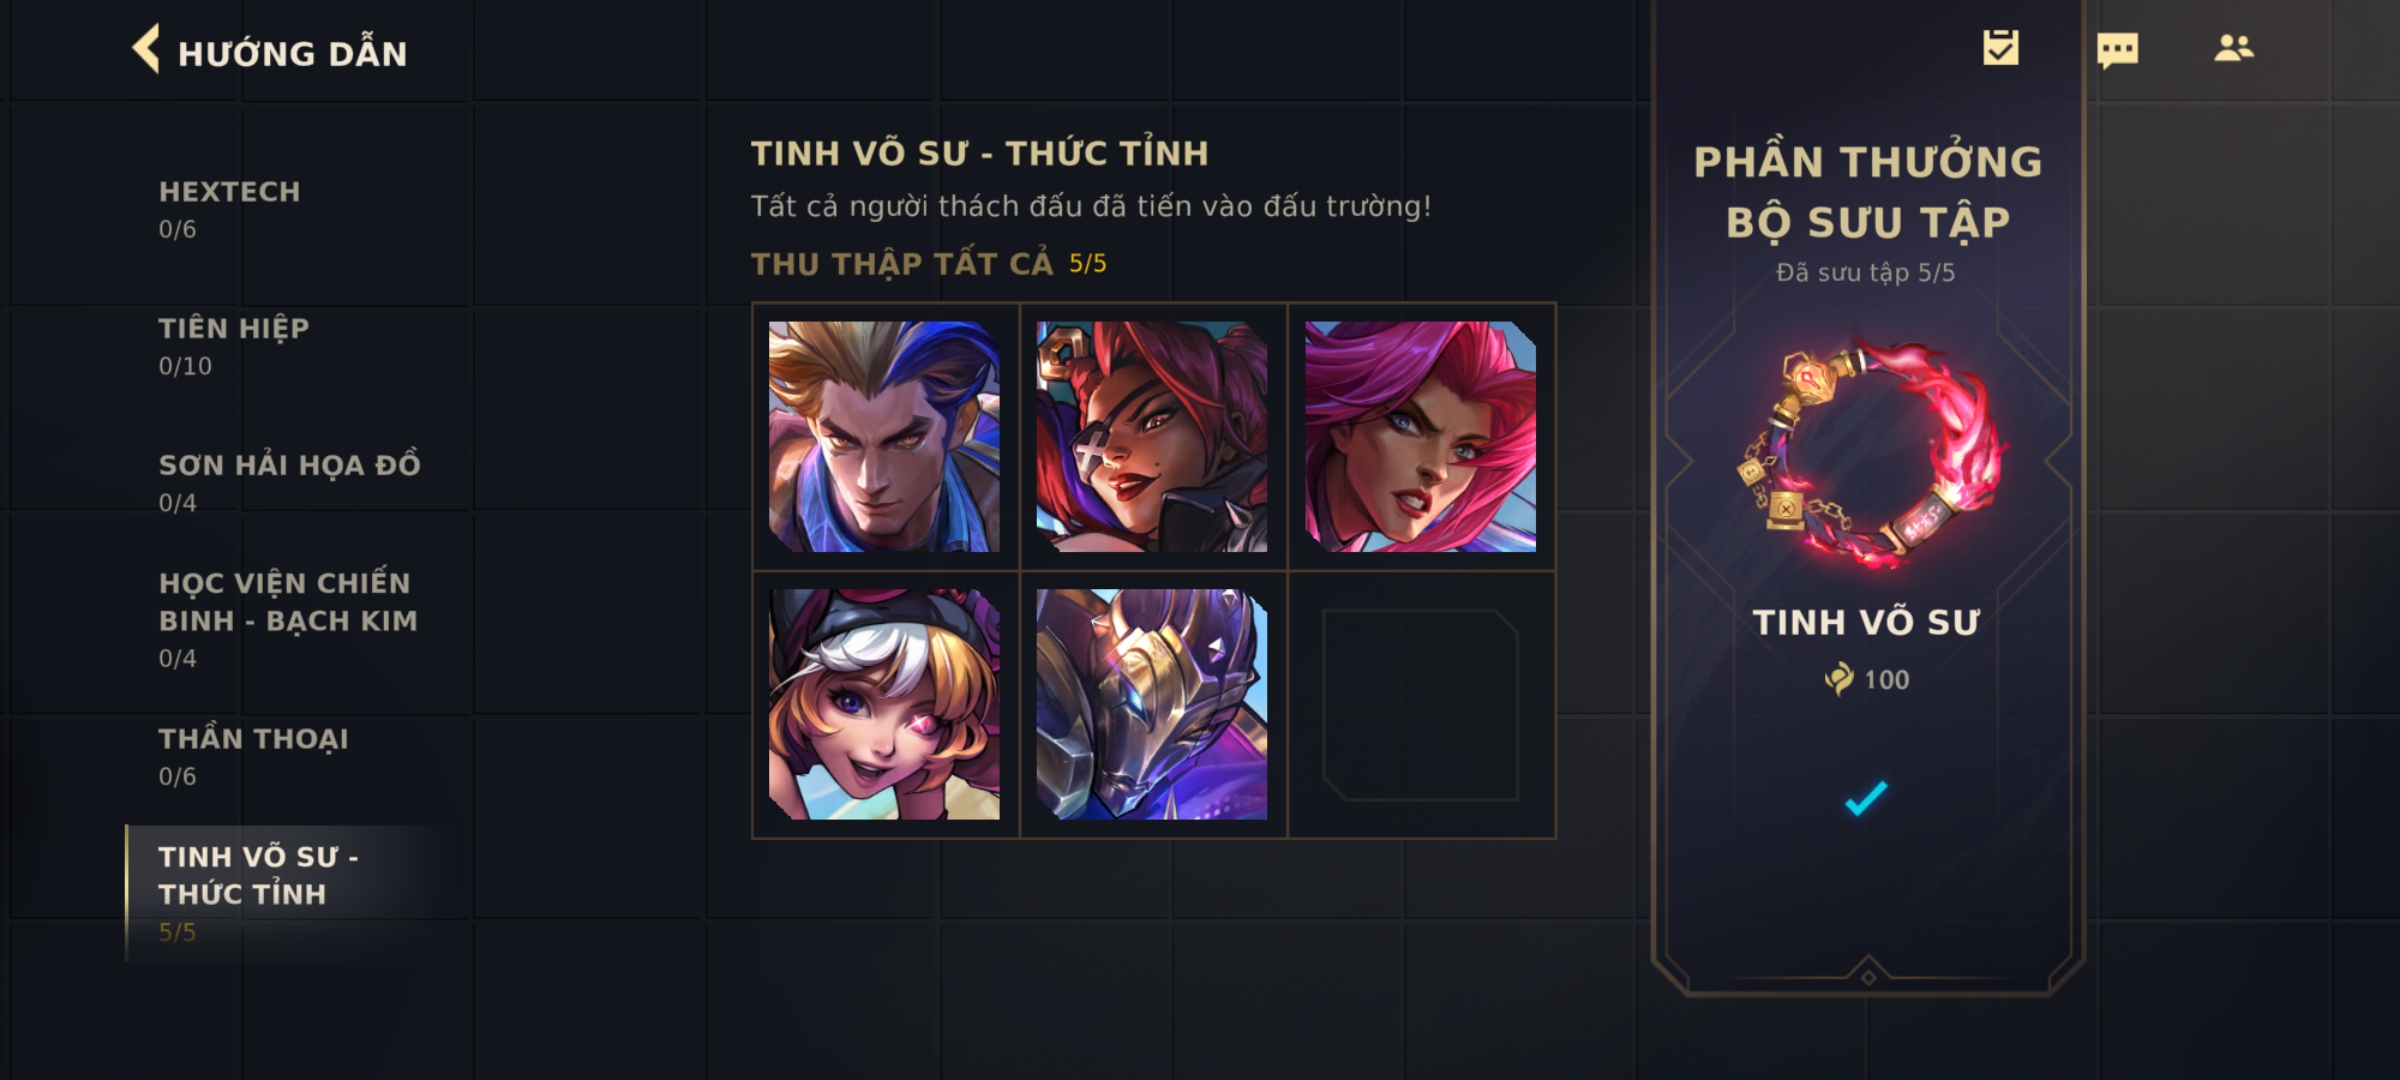Image resolution: width=2400 pixels, height=1080 pixels.
Task: Switch to Thần Thoại collection
Action: pyautogui.click(x=254, y=757)
